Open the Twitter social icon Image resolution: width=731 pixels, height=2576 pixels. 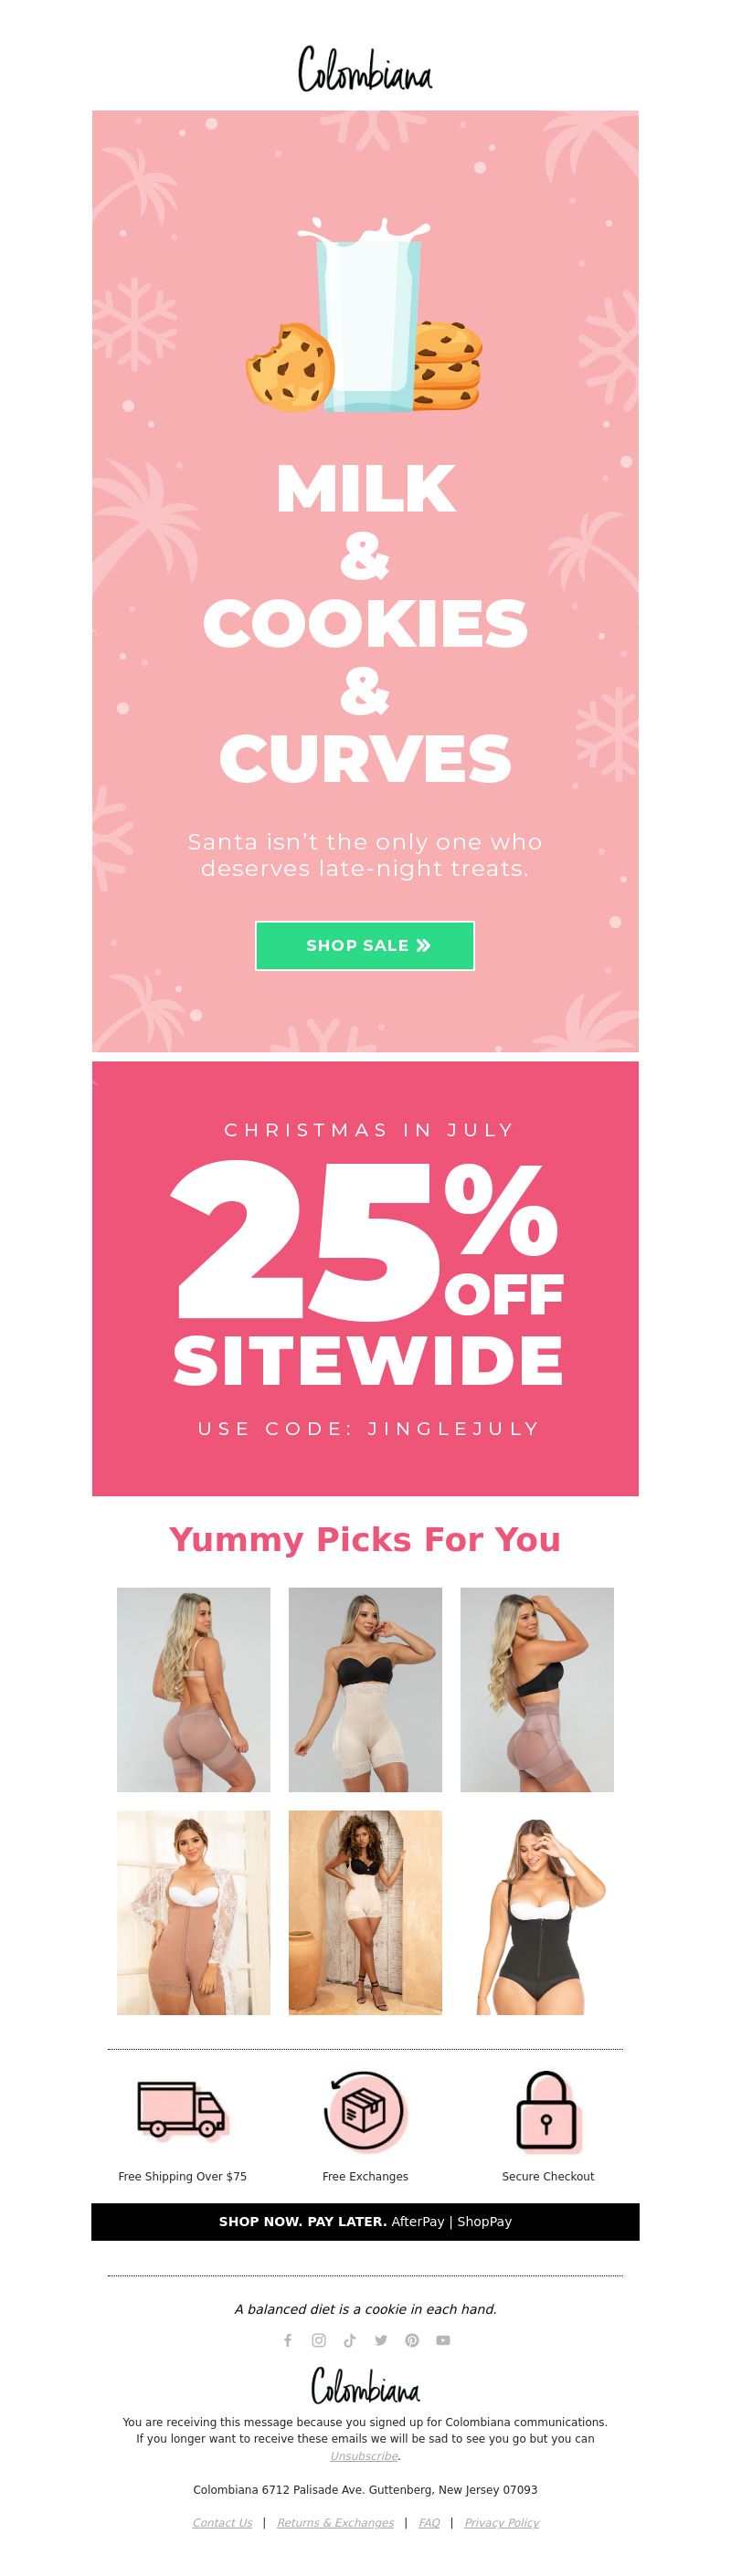pos(381,2340)
